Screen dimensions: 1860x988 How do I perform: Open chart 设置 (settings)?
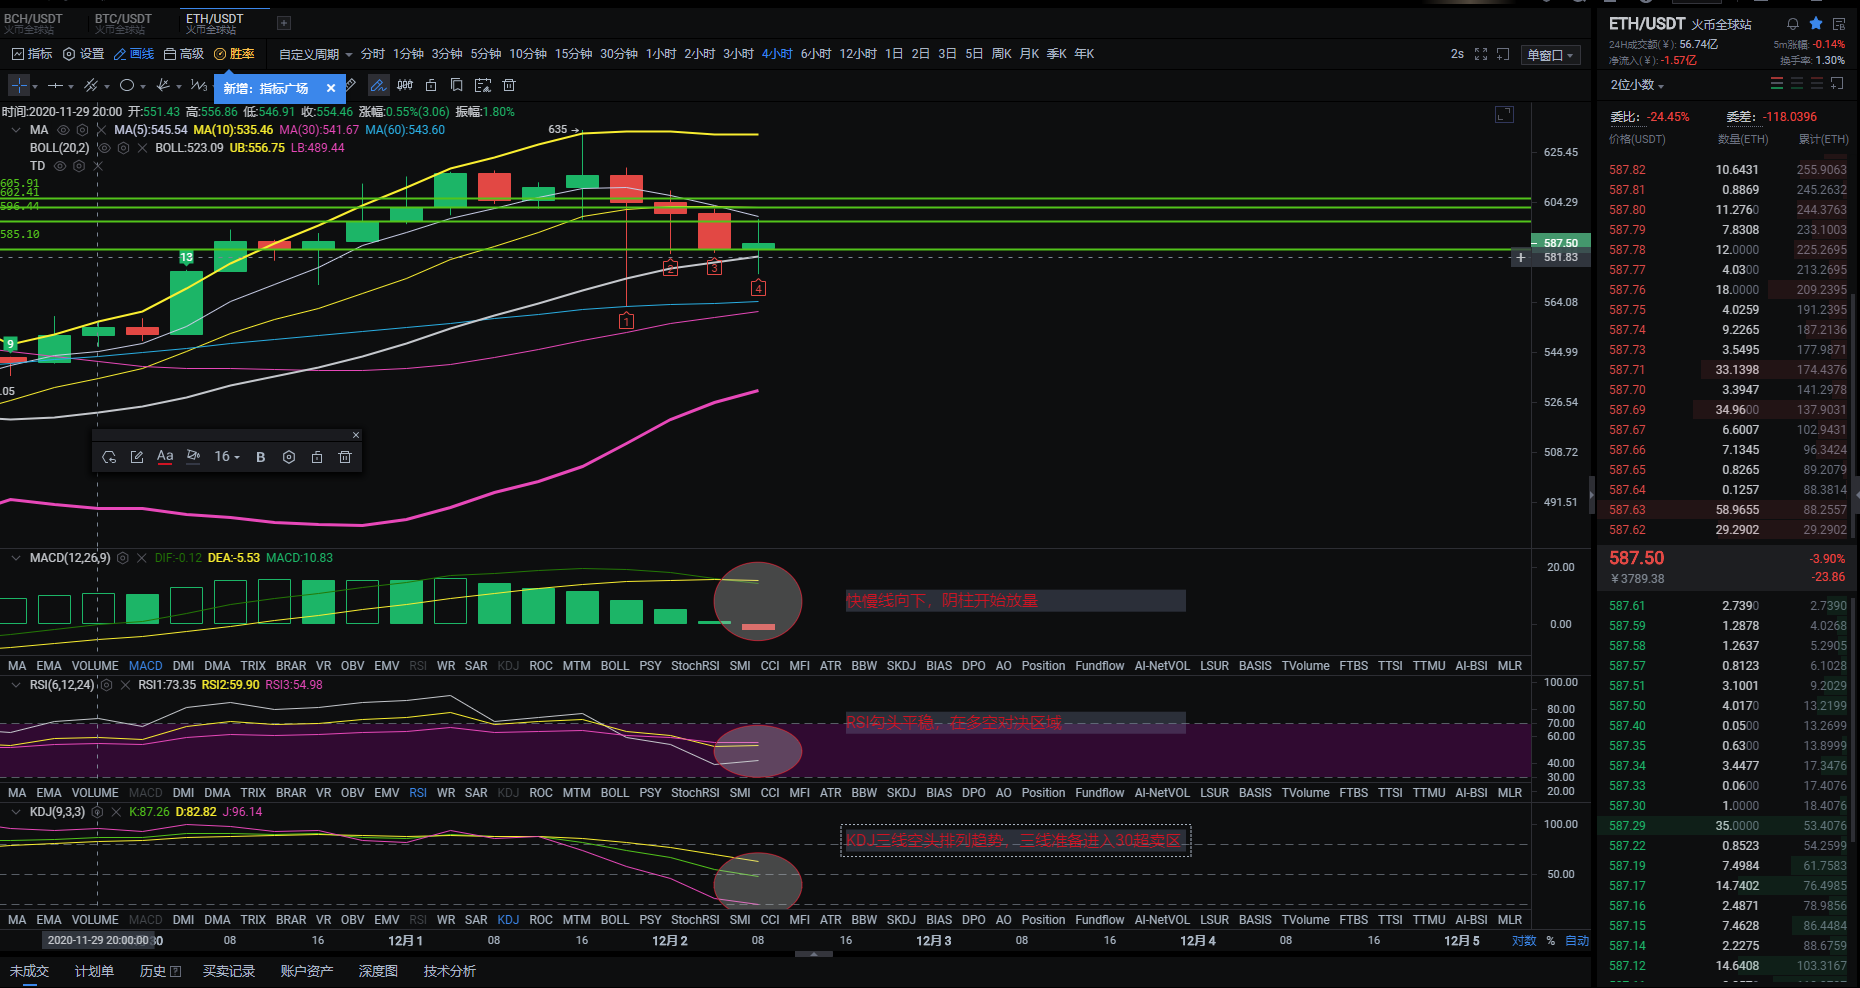(x=85, y=53)
